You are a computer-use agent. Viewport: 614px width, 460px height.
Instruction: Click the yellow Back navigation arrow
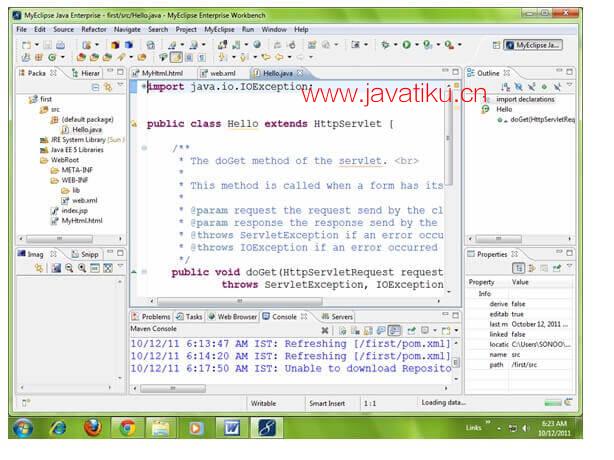click(279, 57)
